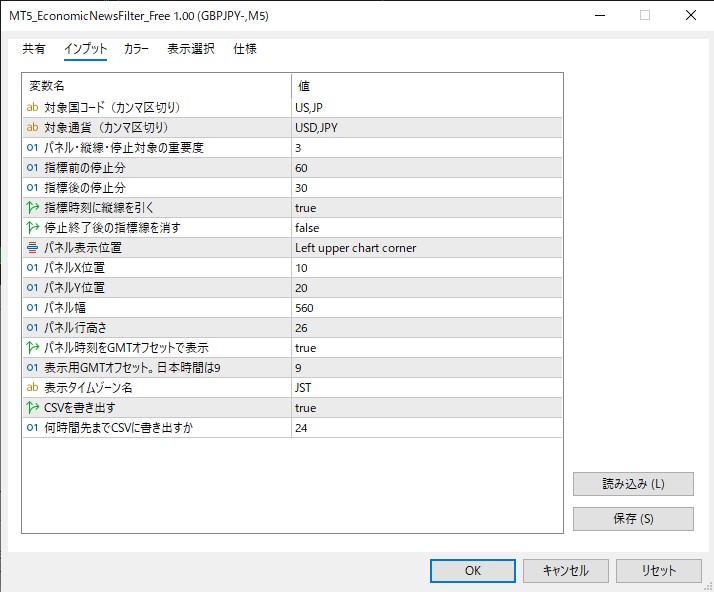Click the 01 icon beside 指標前の停止分
The height and width of the screenshot is (592, 714).
coord(32,167)
